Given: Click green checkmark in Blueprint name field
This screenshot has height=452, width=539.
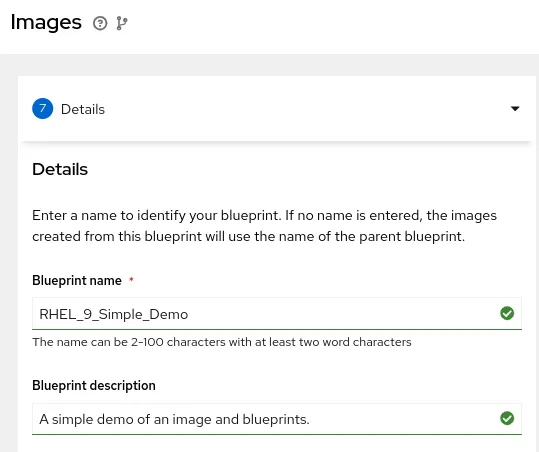Looking at the screenshot, I should [507, 313].
